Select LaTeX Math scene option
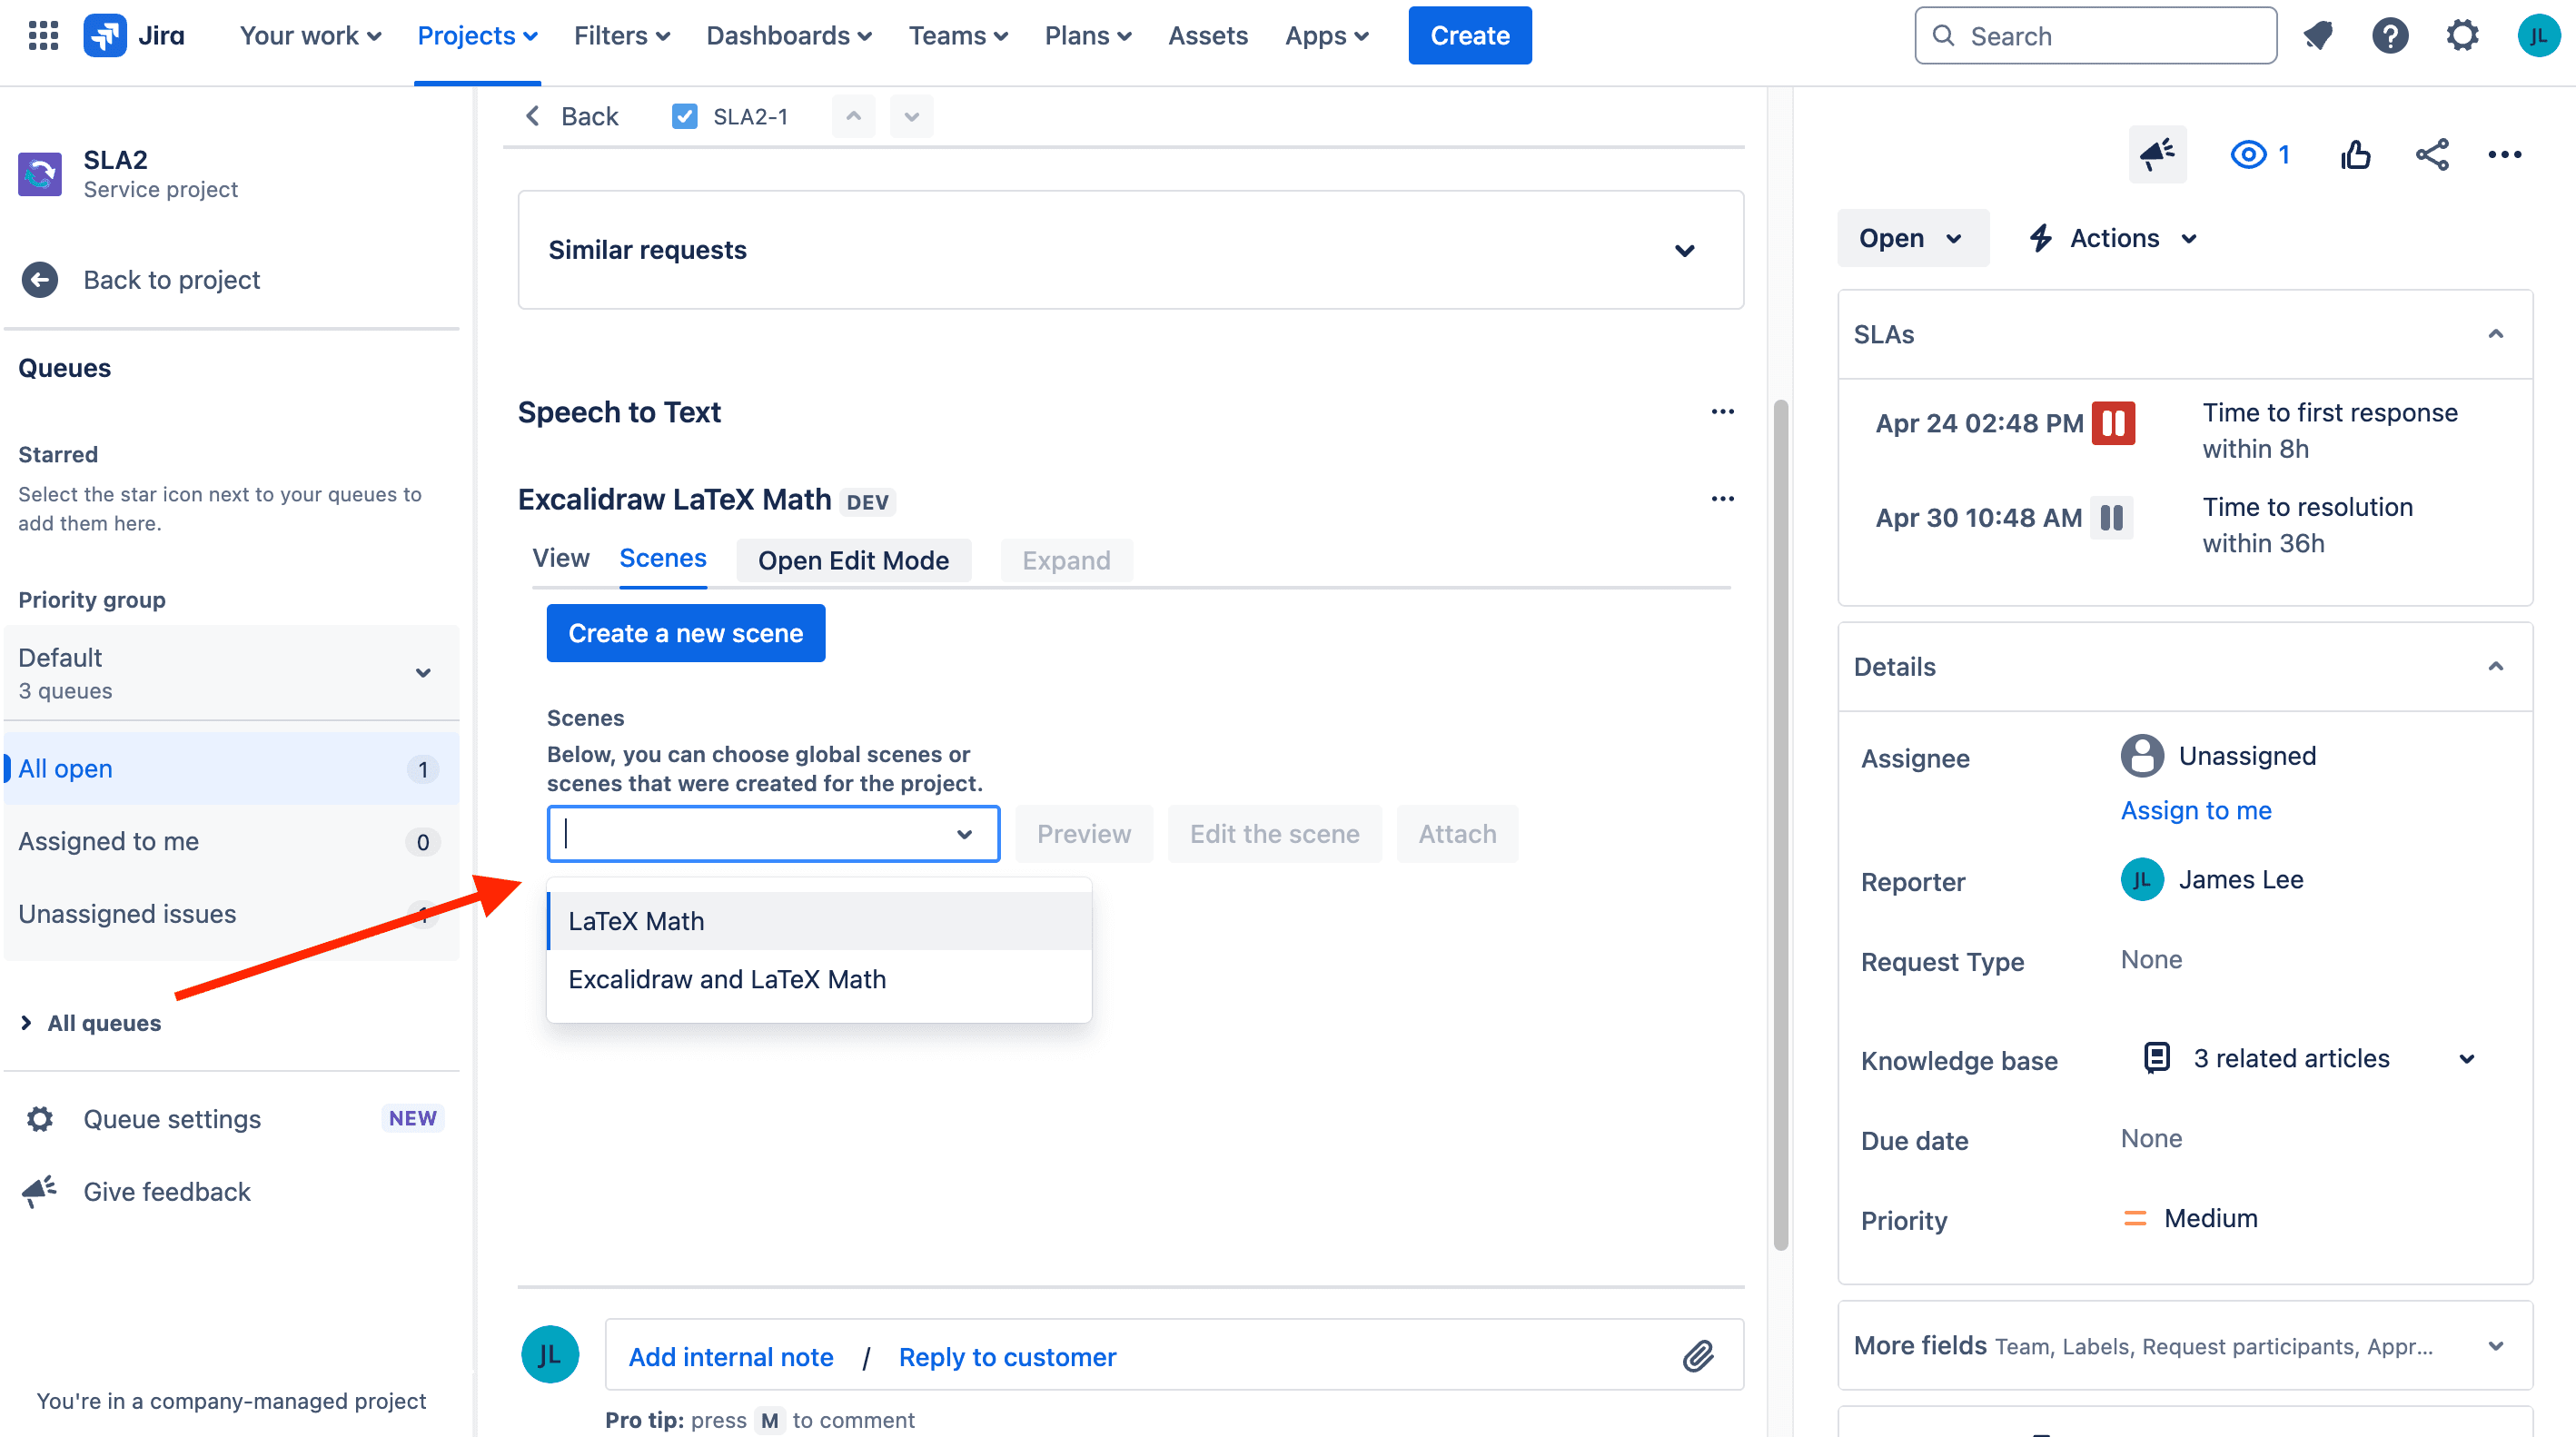 tap(819, 921)
